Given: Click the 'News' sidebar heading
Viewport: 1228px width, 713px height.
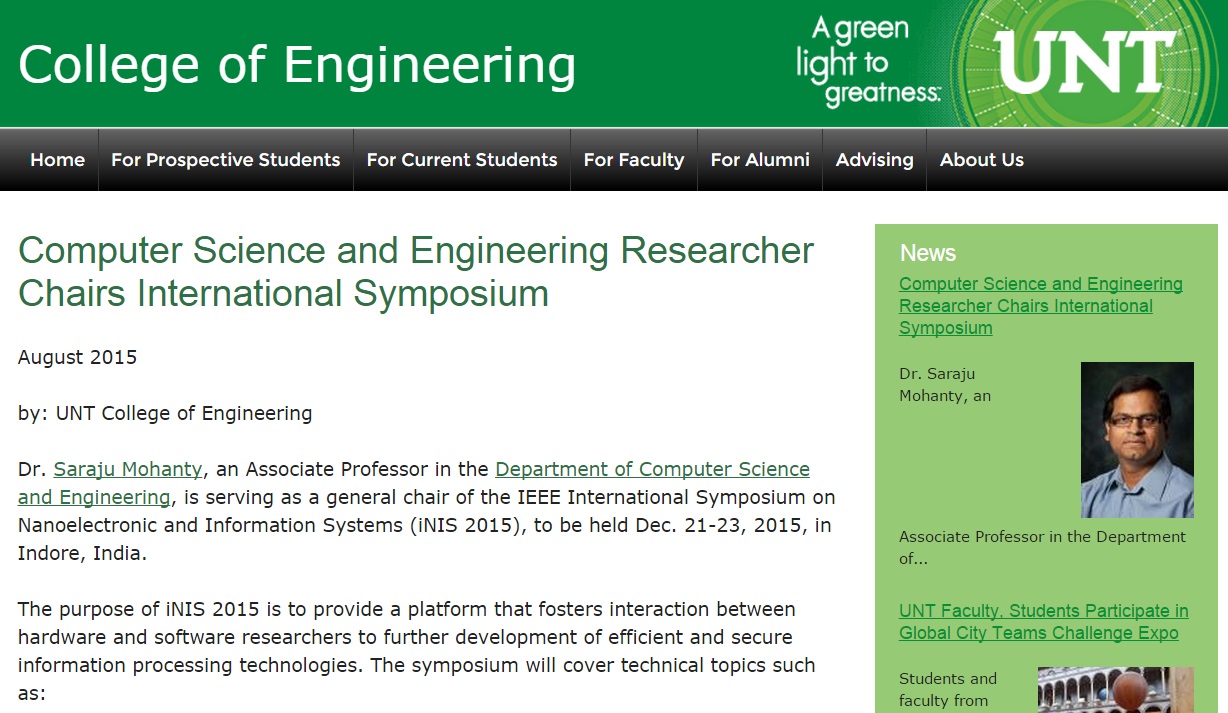Looking at the screenshot, I should (927, 253).
